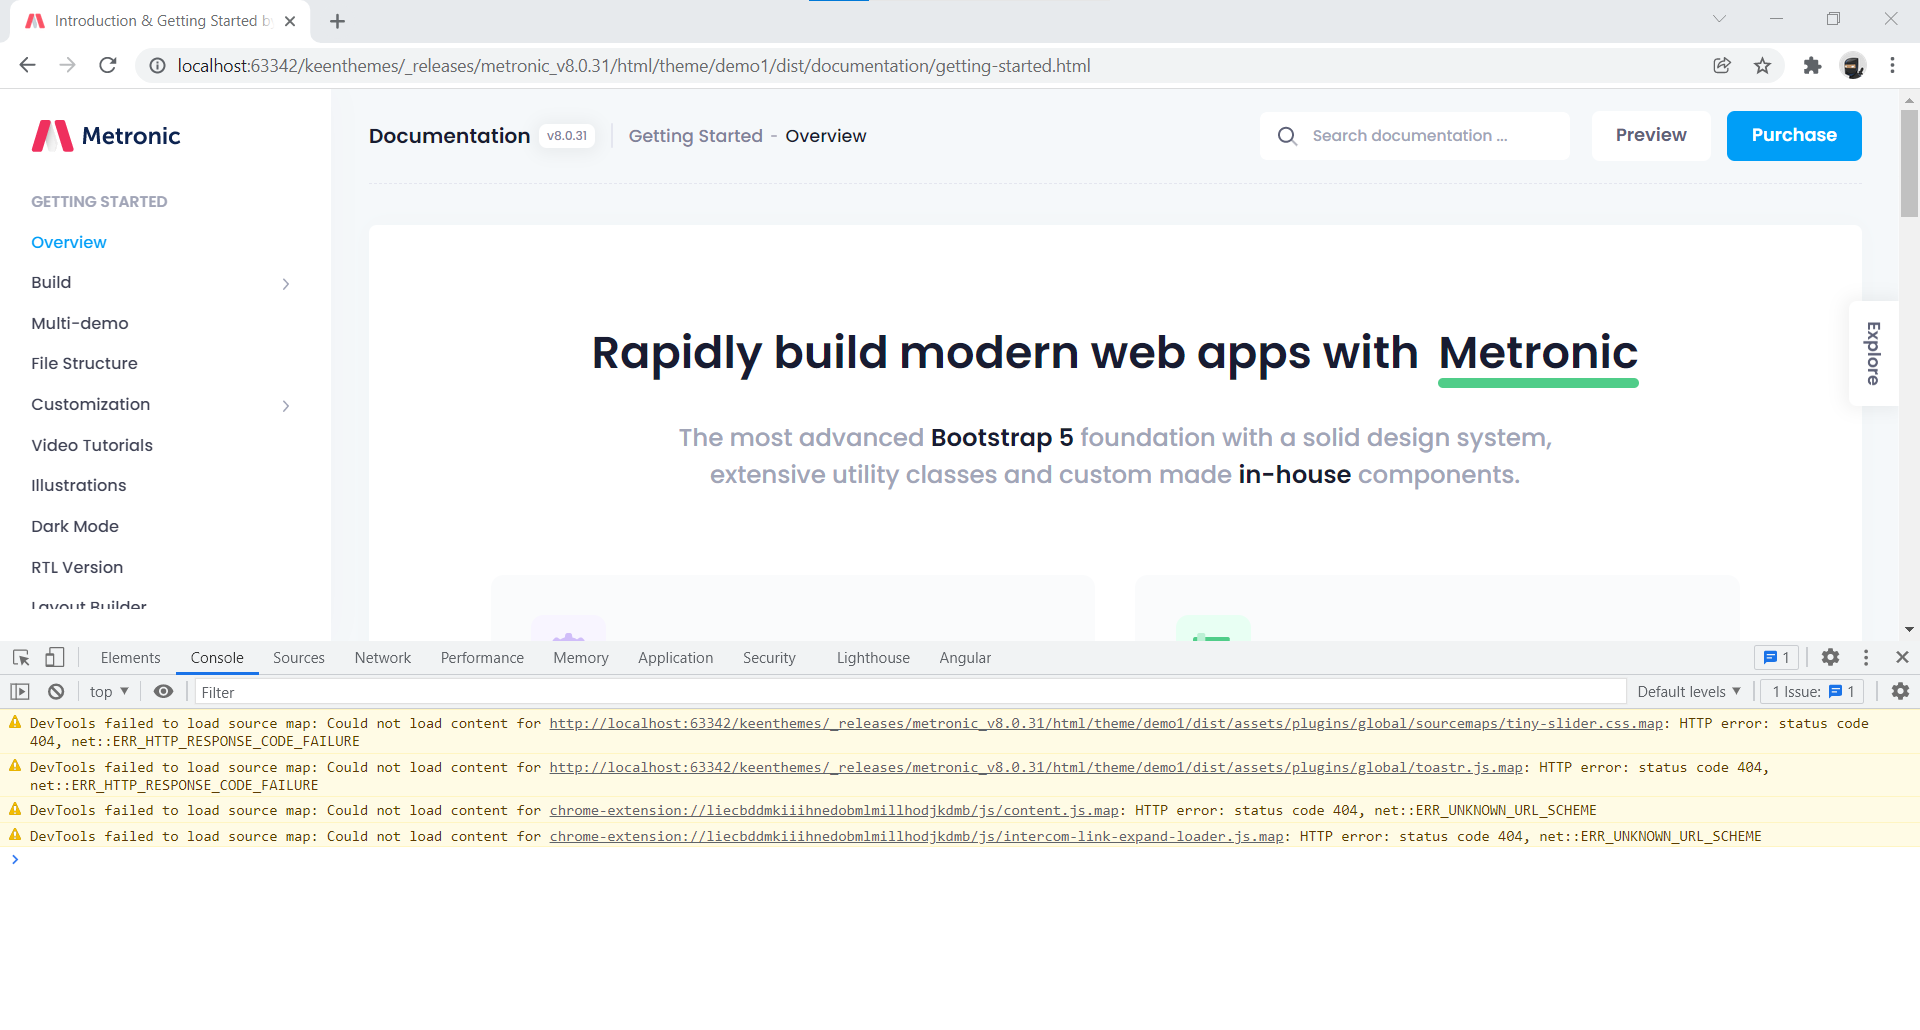1920x1030 pixels.
Task: Expand the Build menu item
Action: (160, 283)
